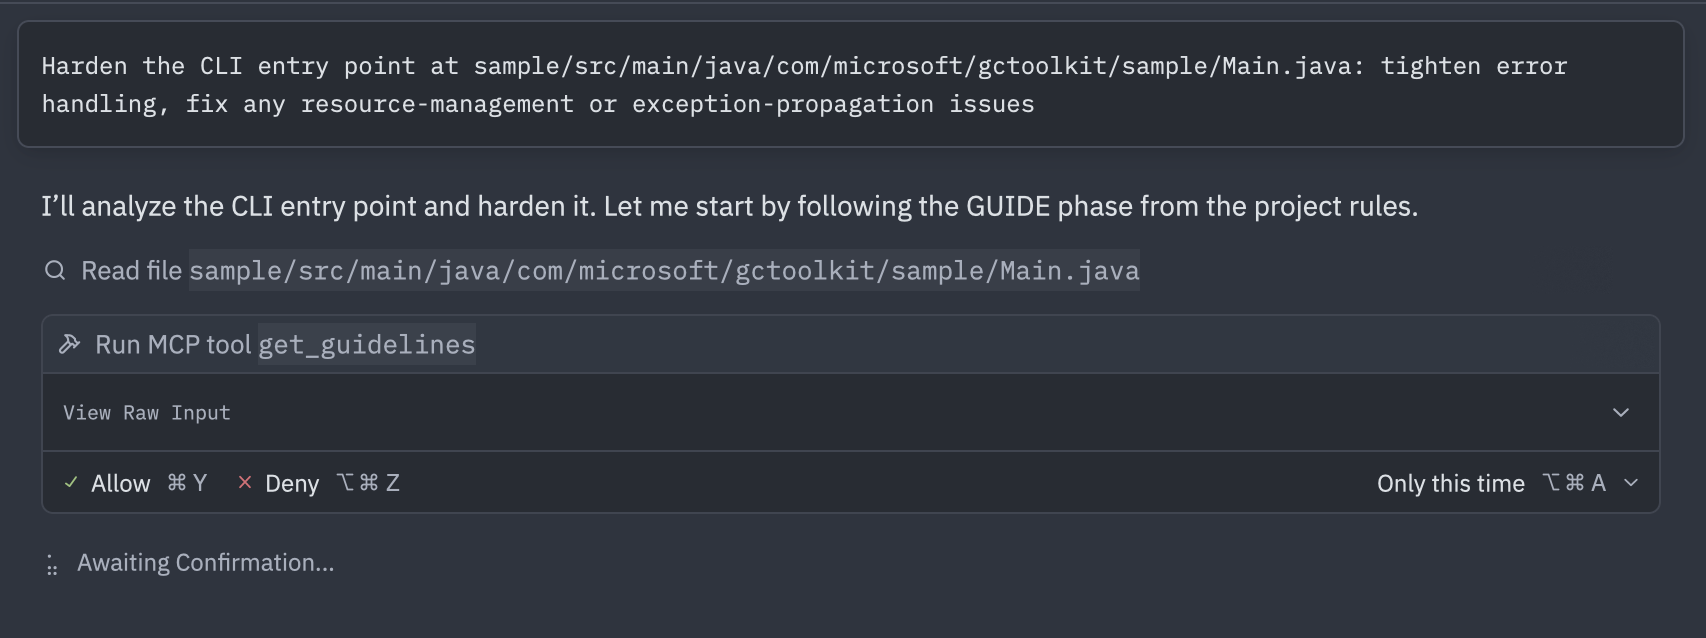
Task: Click the Awaiting Confirmation status text
Action: (206, 563)
